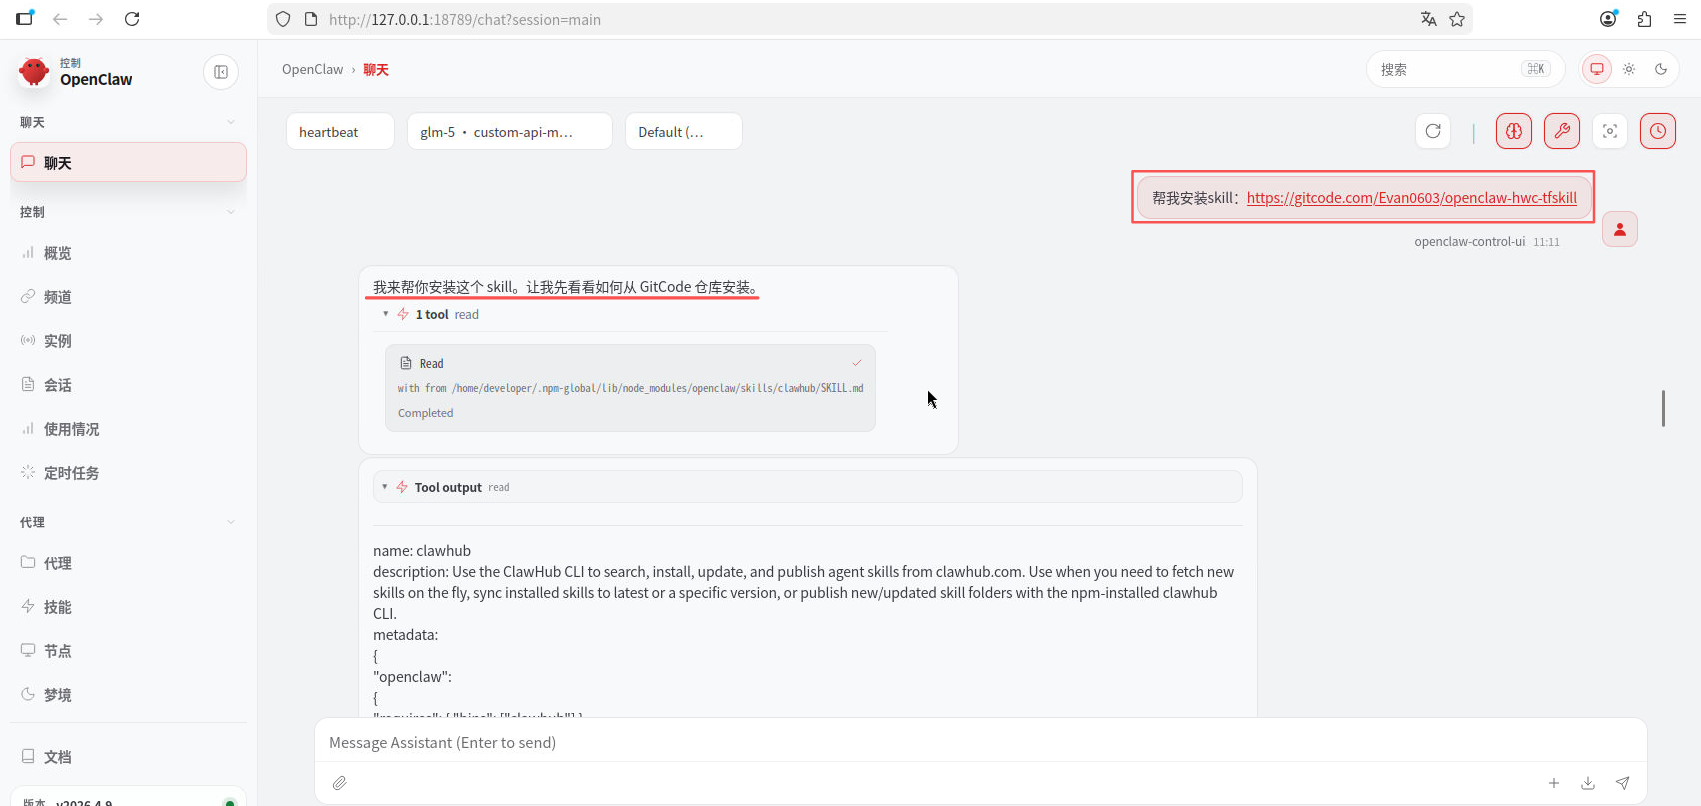Click the 'Completed' status in Read card
This screenshot has height=806, width=1701.
426,413
